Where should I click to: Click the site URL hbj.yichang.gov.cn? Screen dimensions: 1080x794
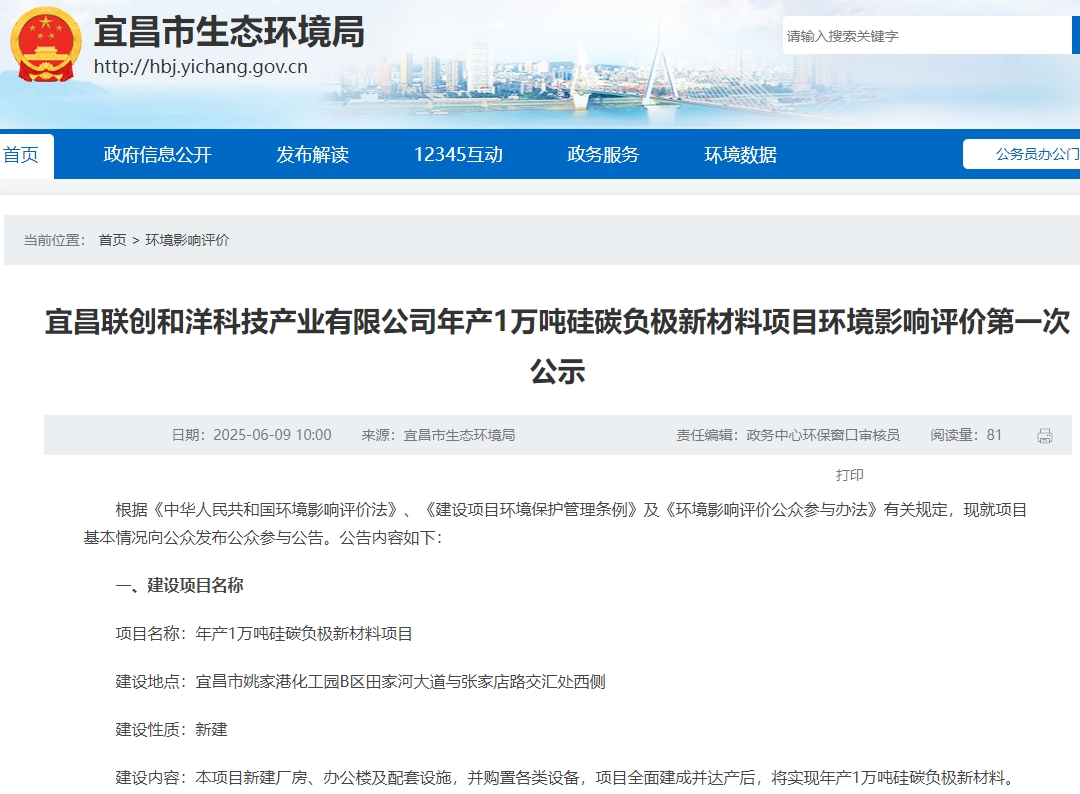pos(201,68)
